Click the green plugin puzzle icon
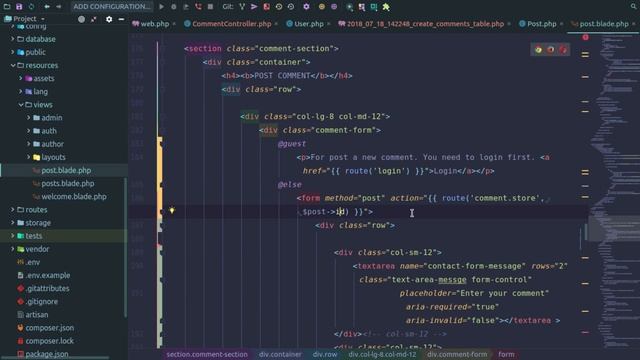Viewport: 640px width, 360px height. coord(386,7)
